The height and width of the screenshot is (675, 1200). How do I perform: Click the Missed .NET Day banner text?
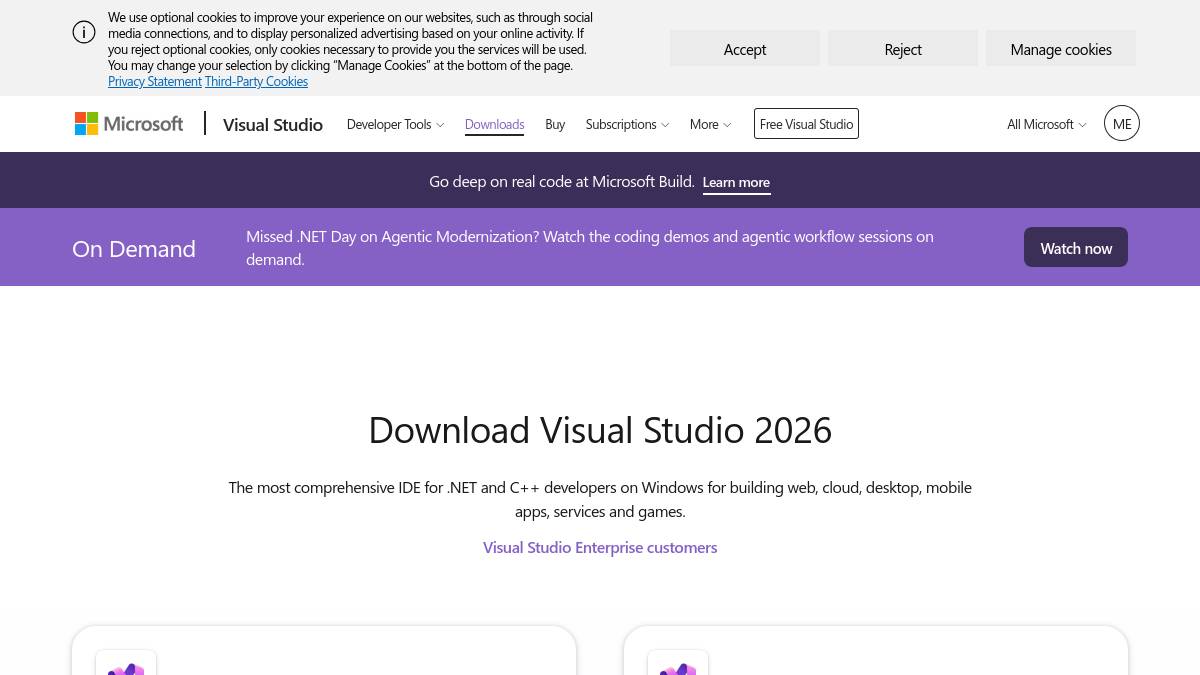590,248
